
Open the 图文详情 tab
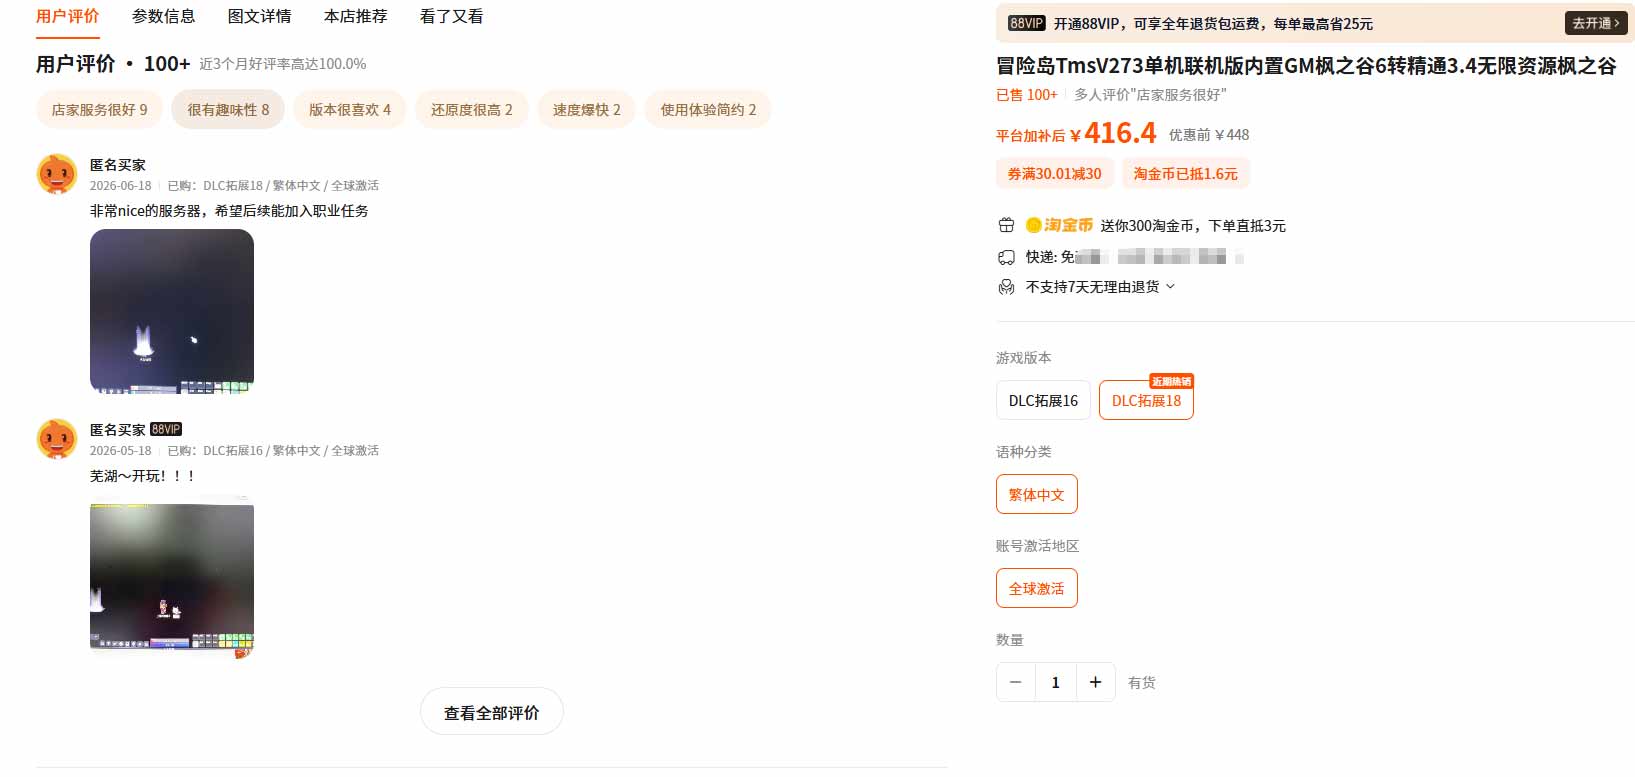point(259,16)
